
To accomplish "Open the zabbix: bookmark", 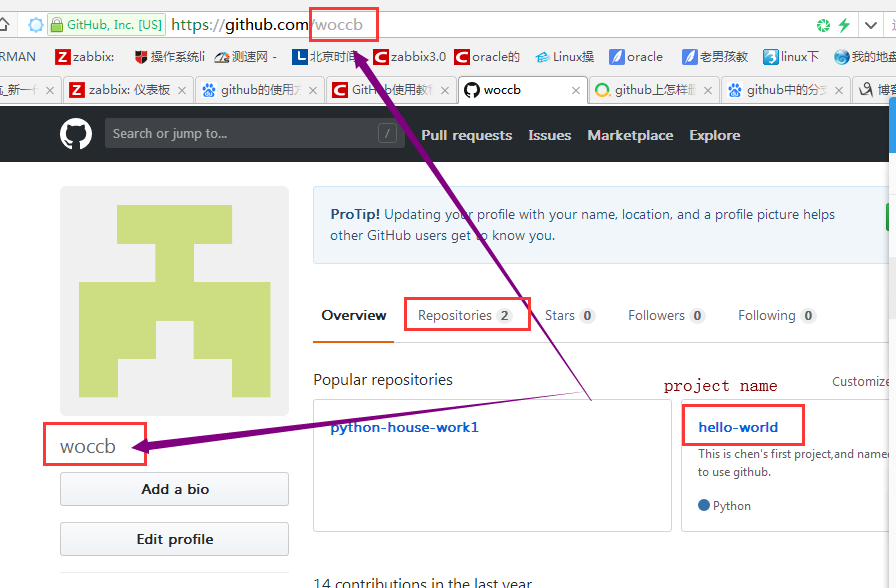I will [x=85, y=57].
